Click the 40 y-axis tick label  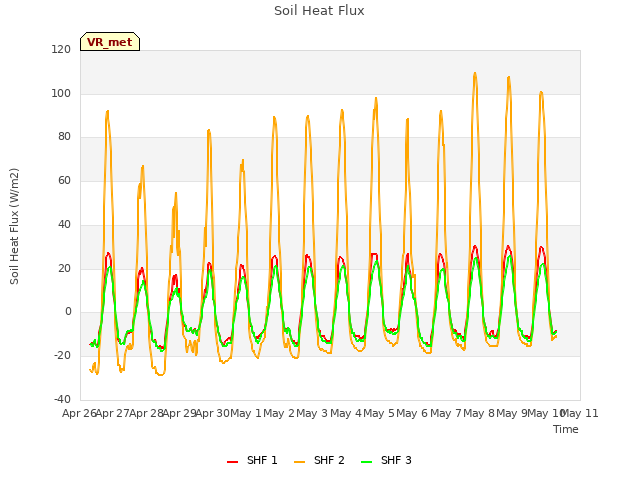tap(64, 224)
